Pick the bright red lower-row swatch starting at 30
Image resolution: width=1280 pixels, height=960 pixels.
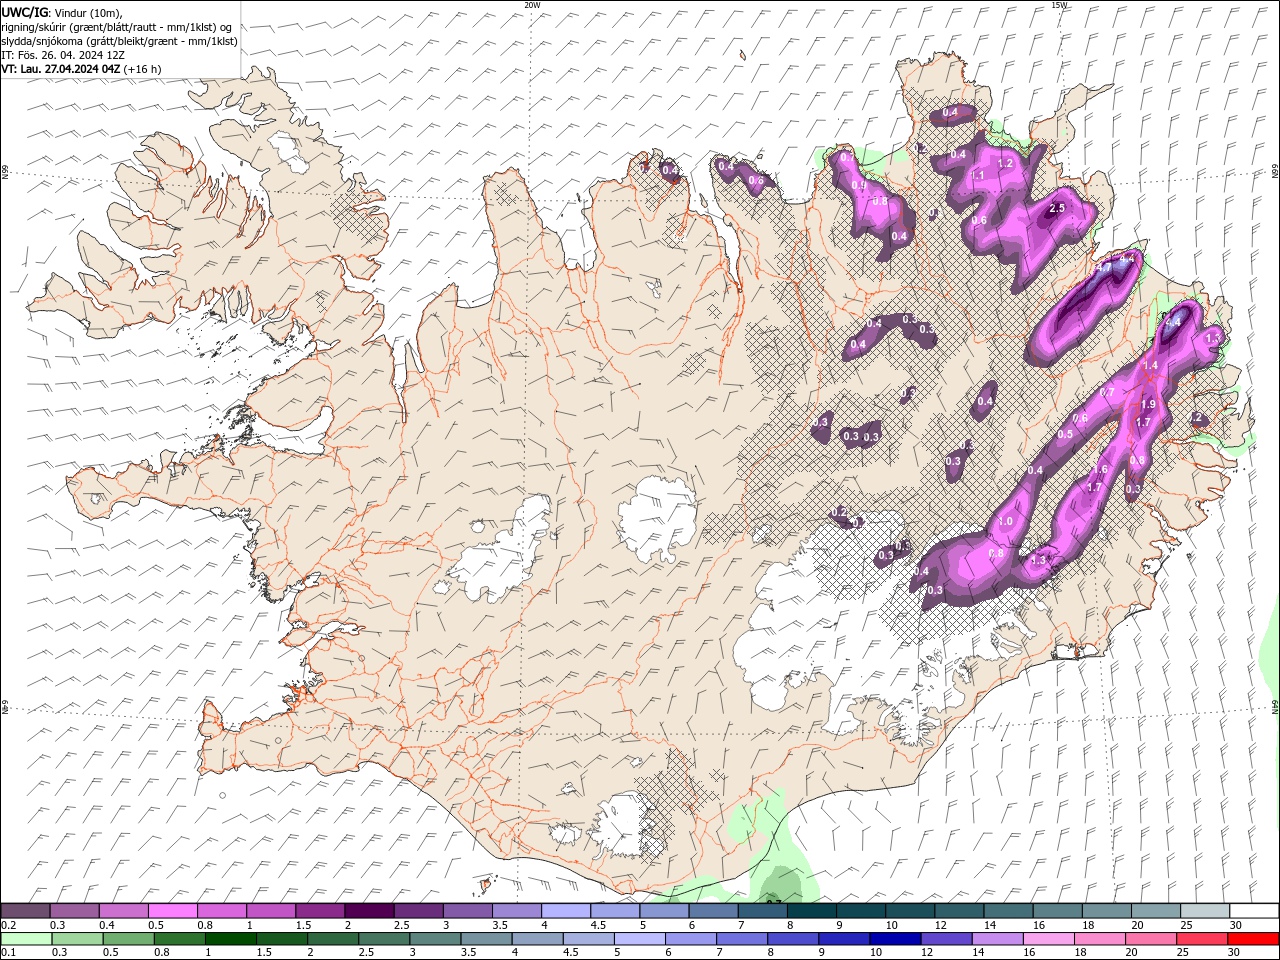(1252, 939)
